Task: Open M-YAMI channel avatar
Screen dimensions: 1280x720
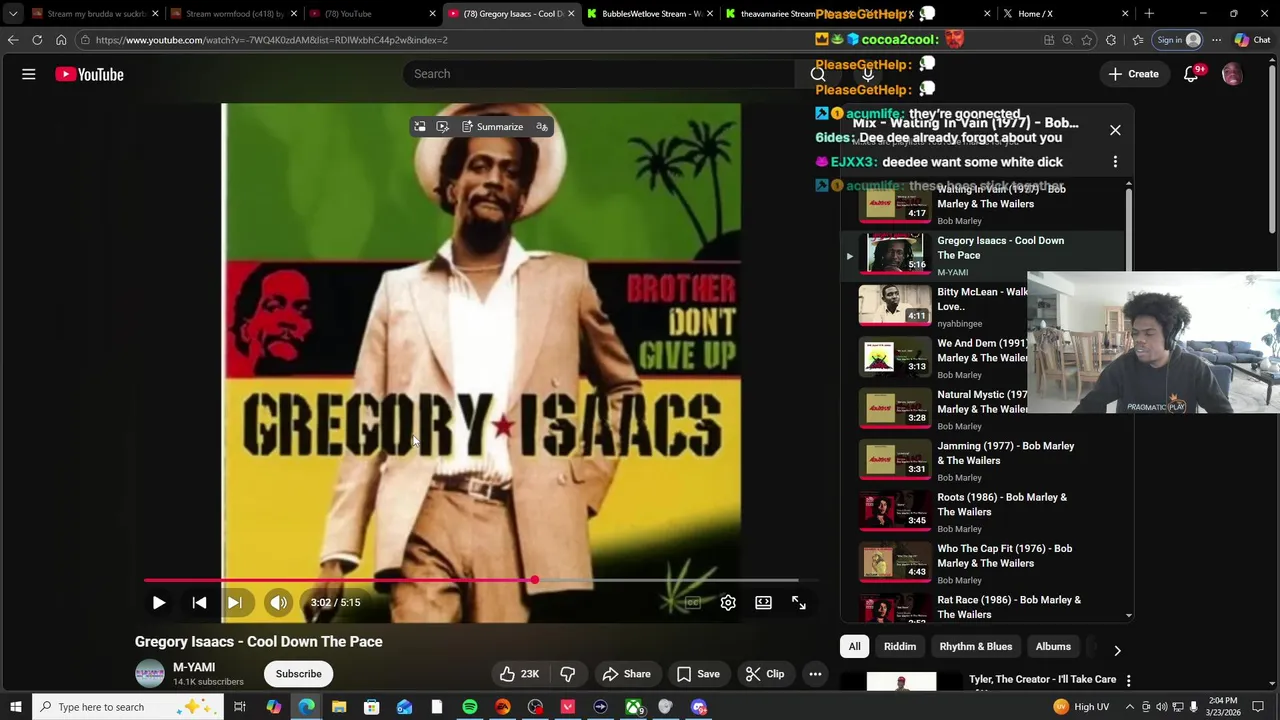Action: (150, 674)
